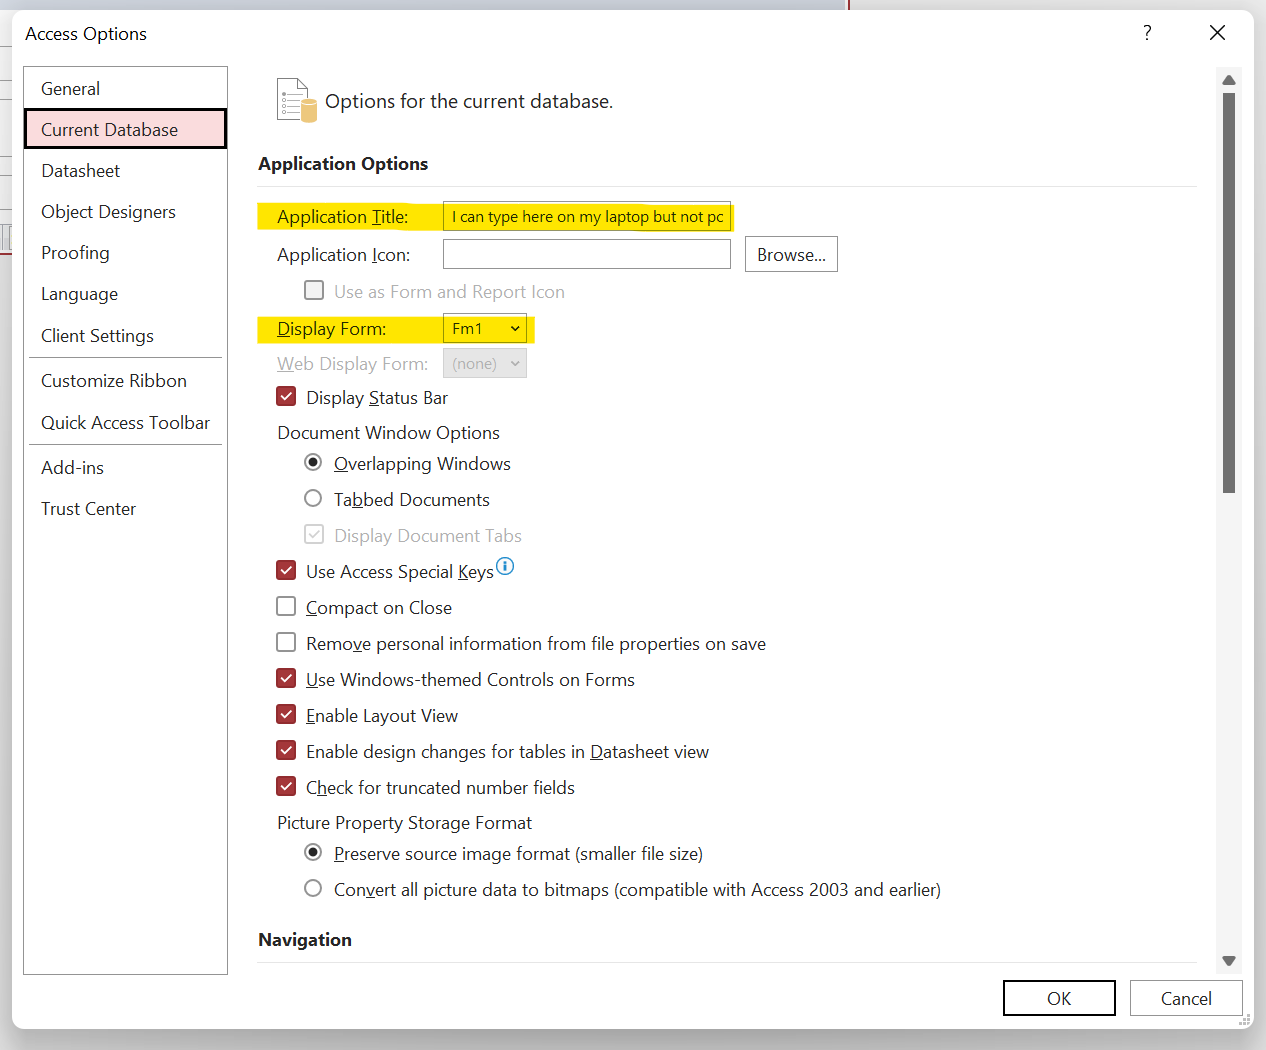Select the Current Database category
Viewport: 1266px width, 1050px height.
(126, 129)
